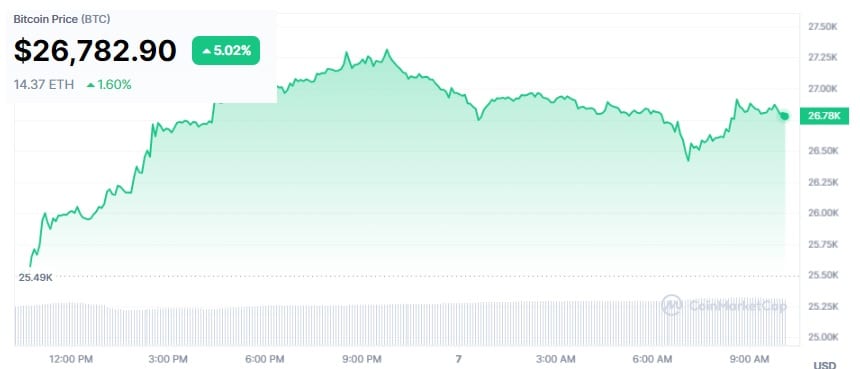Click the date marker 7 on axis
This screenshot has width=860, height=369.
point(459,360)
